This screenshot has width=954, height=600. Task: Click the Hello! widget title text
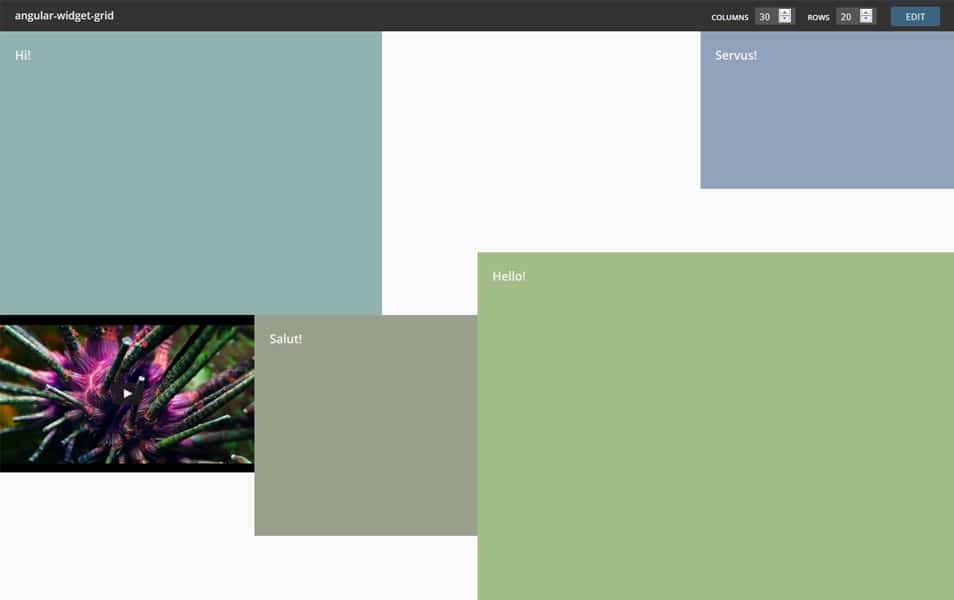[510, 276]
